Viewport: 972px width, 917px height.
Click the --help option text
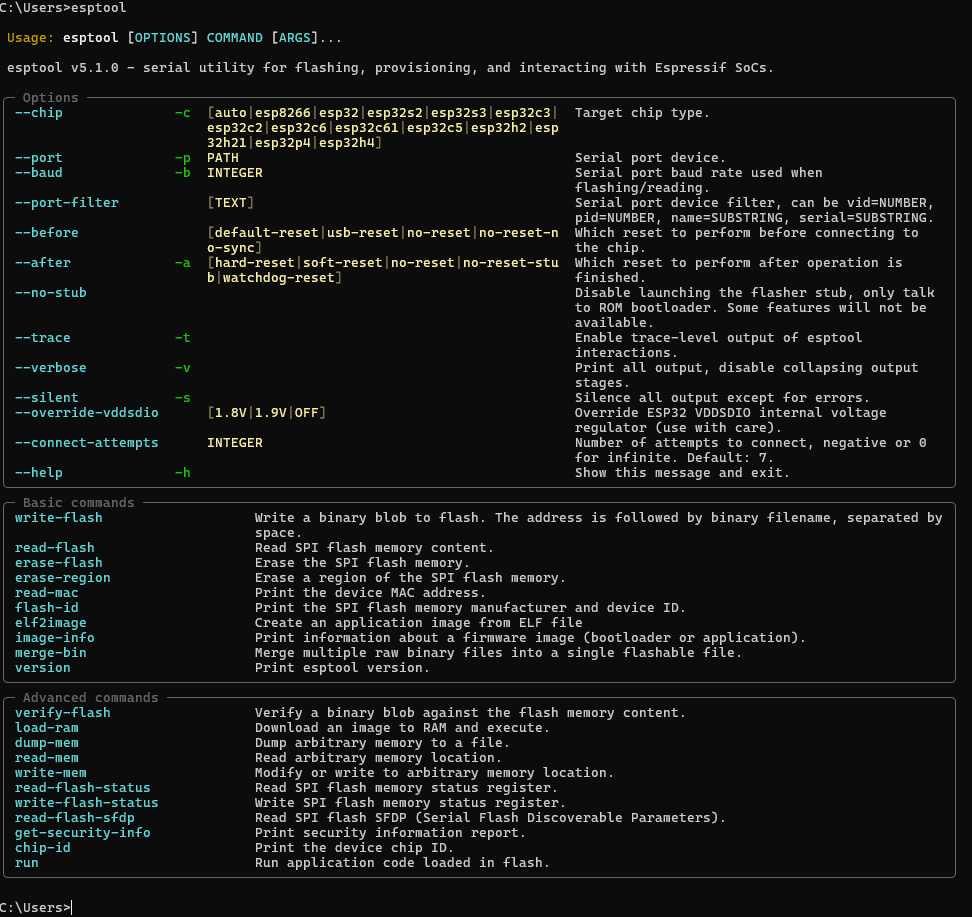(x=38, y=473)
